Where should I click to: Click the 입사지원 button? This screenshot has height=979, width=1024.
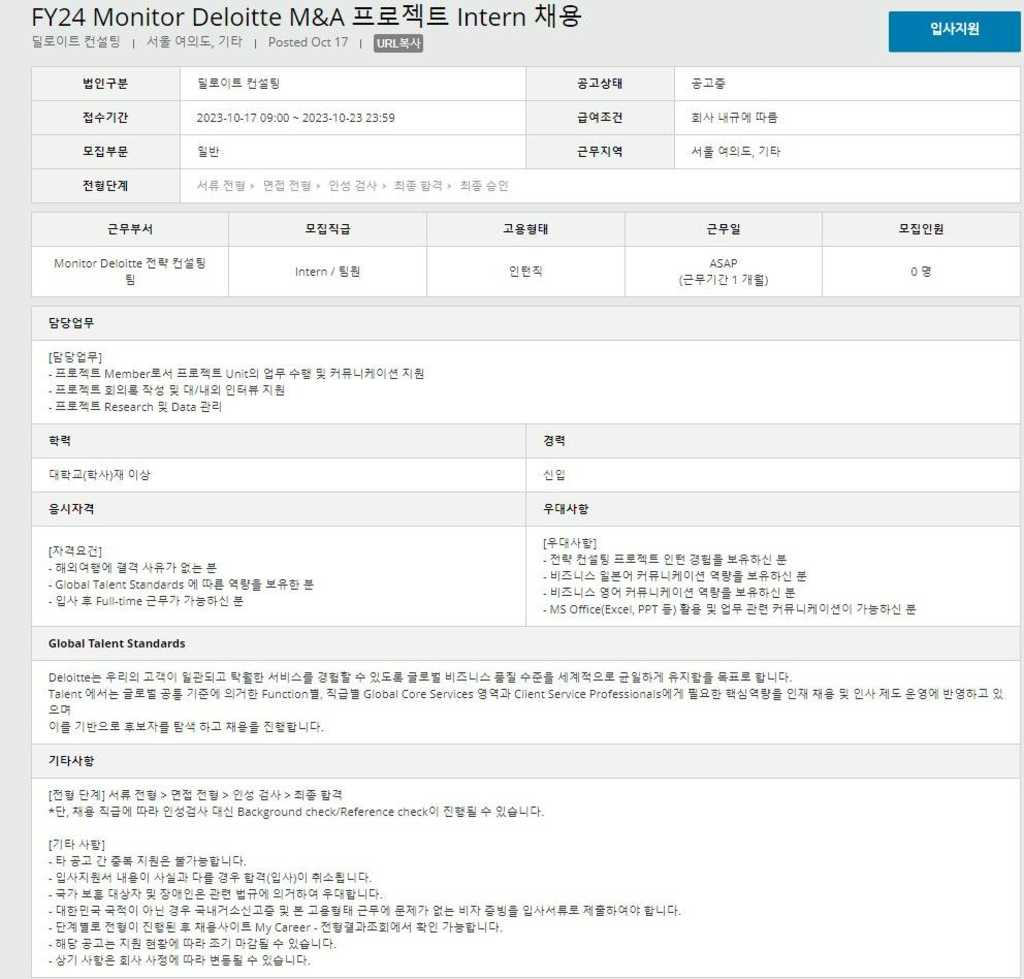click(953, 31)
